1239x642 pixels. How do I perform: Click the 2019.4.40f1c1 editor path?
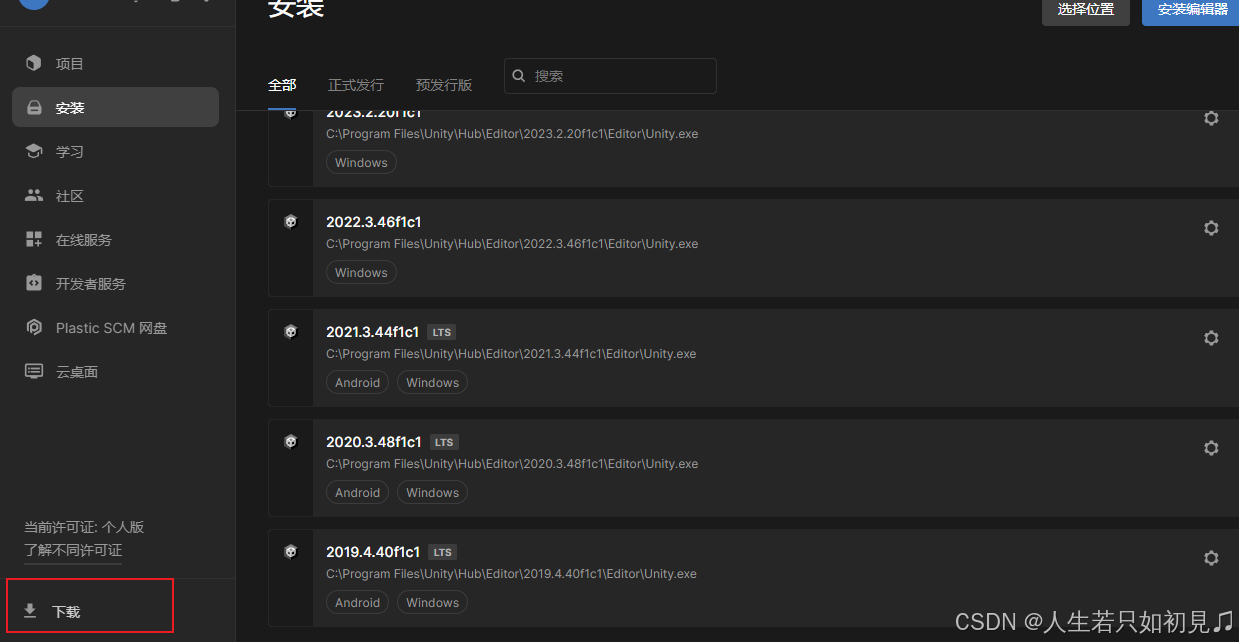pyautogui.click(x=511, y=574)
